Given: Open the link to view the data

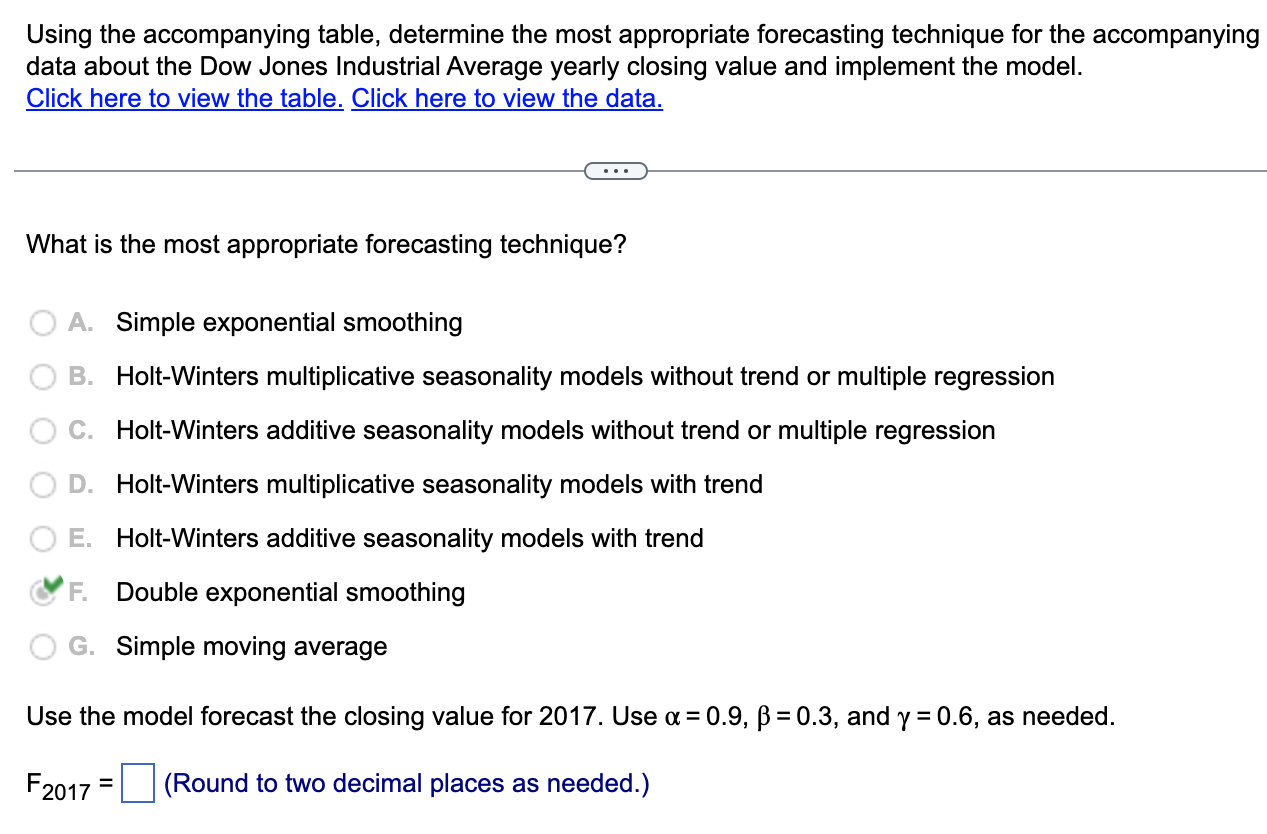Looking at the screenshot, I should point(506,98).
